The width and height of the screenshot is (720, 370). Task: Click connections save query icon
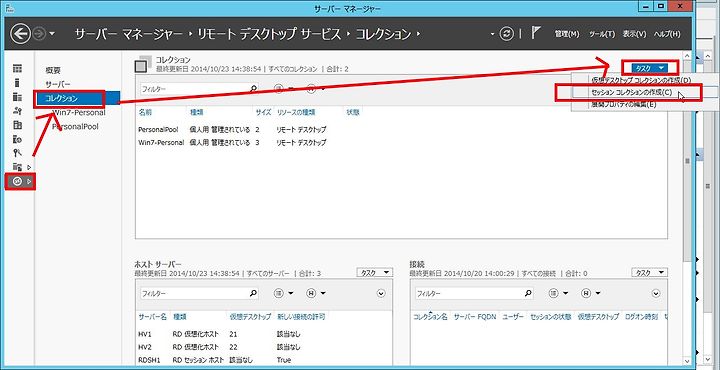pos(586,293)
